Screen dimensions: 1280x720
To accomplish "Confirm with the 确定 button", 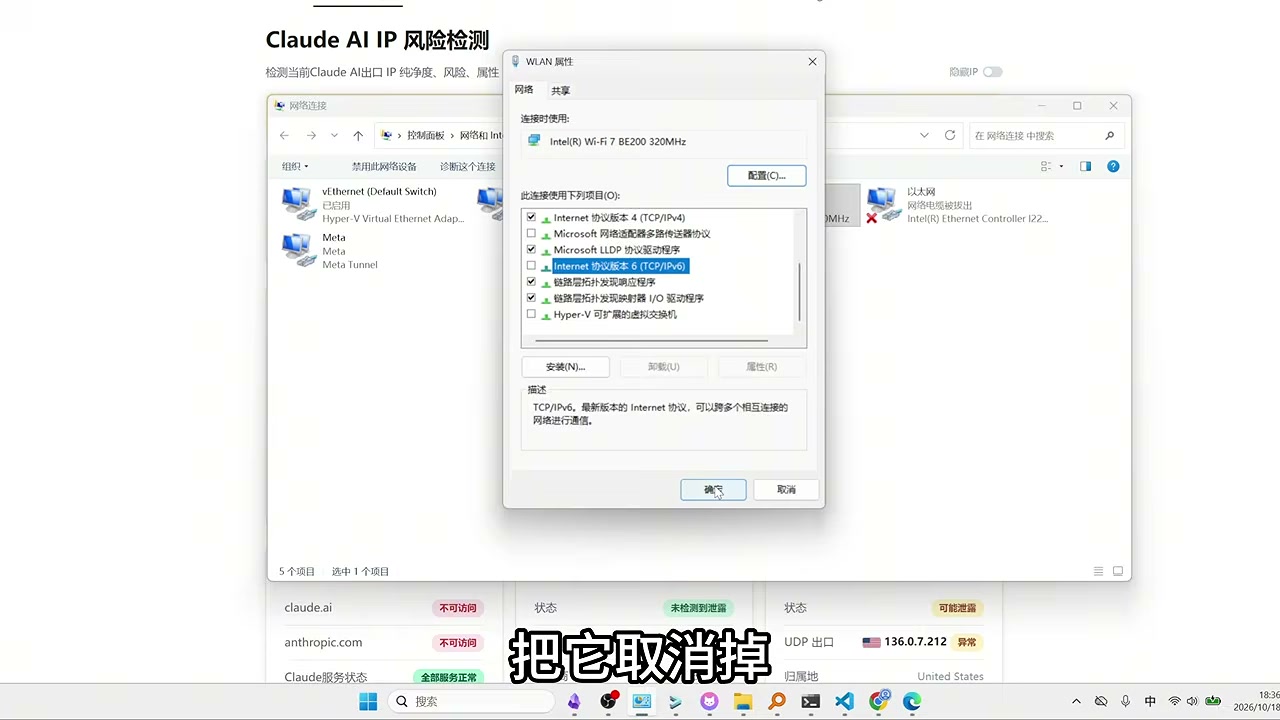I will click(713, 490).
